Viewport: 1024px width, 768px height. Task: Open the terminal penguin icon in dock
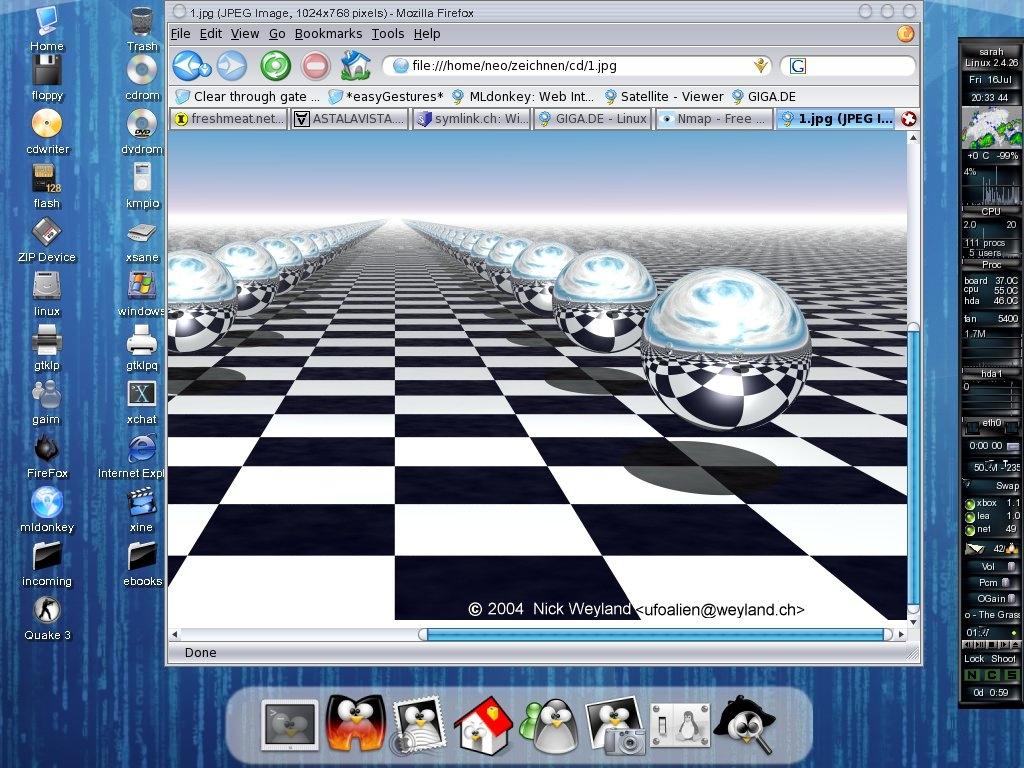[x=290, y=724]
